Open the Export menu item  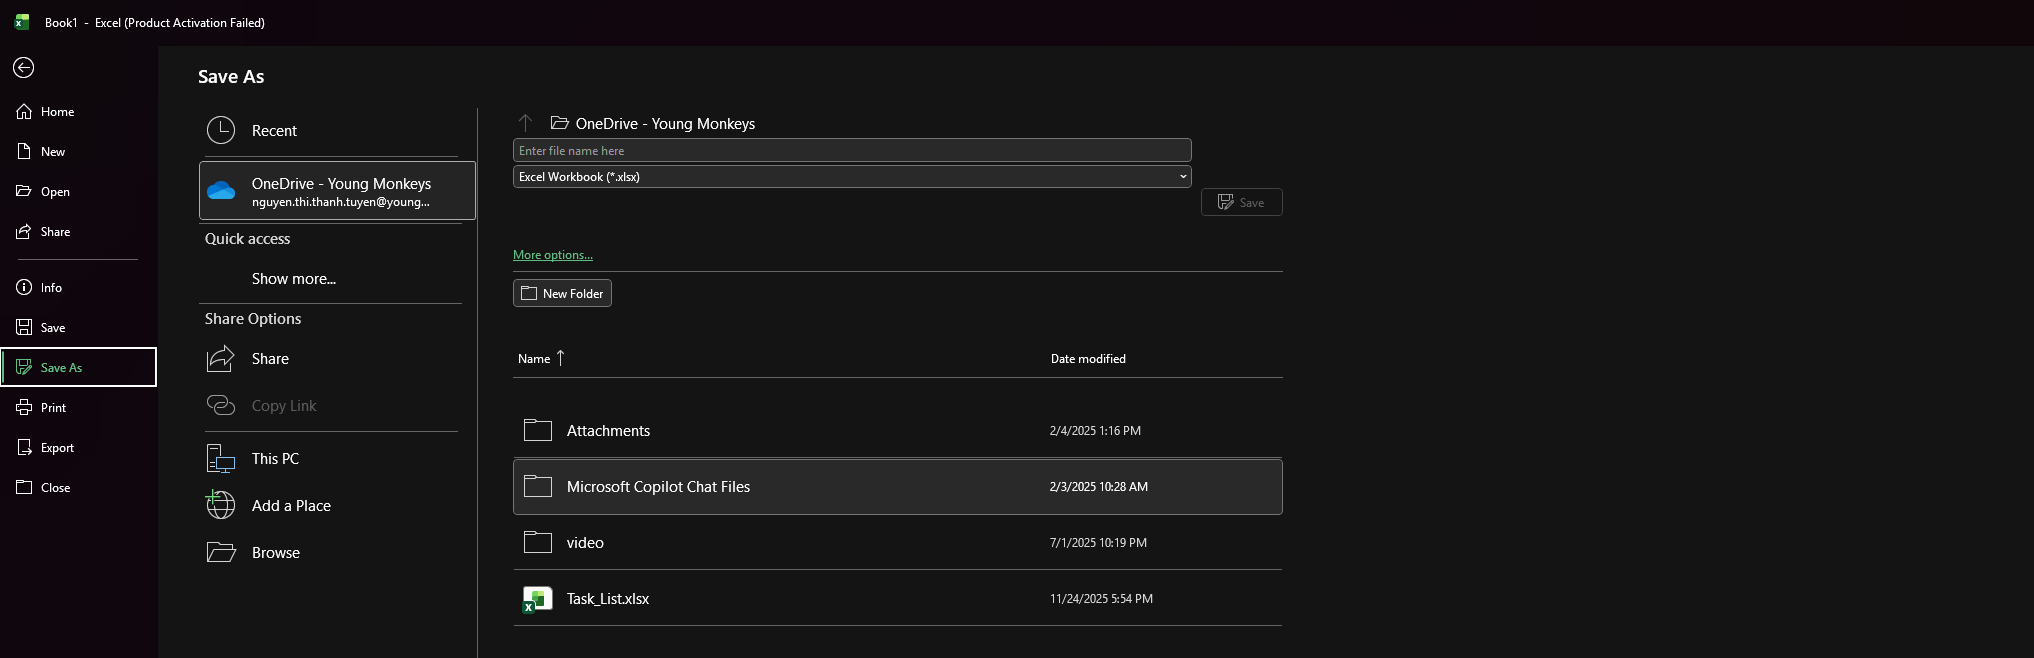click(57, 448)
